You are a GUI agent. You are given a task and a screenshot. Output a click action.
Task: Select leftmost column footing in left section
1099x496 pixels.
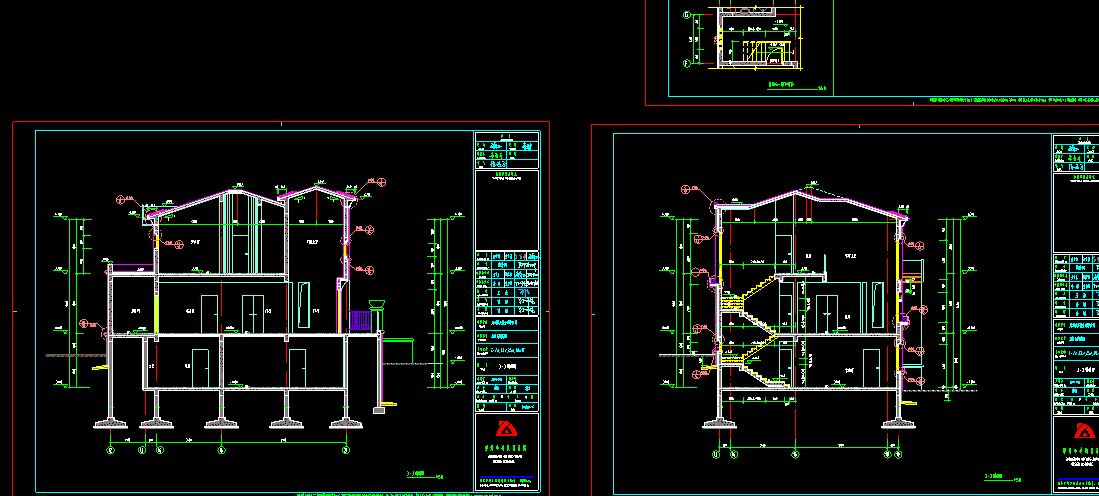click(111, 423)
